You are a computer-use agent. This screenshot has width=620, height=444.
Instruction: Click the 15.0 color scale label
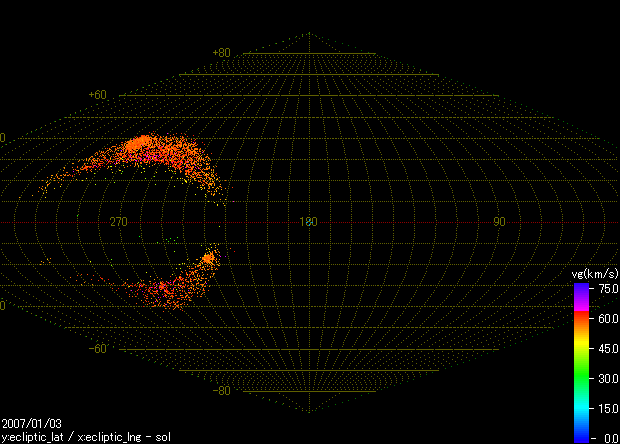[606, 408]
